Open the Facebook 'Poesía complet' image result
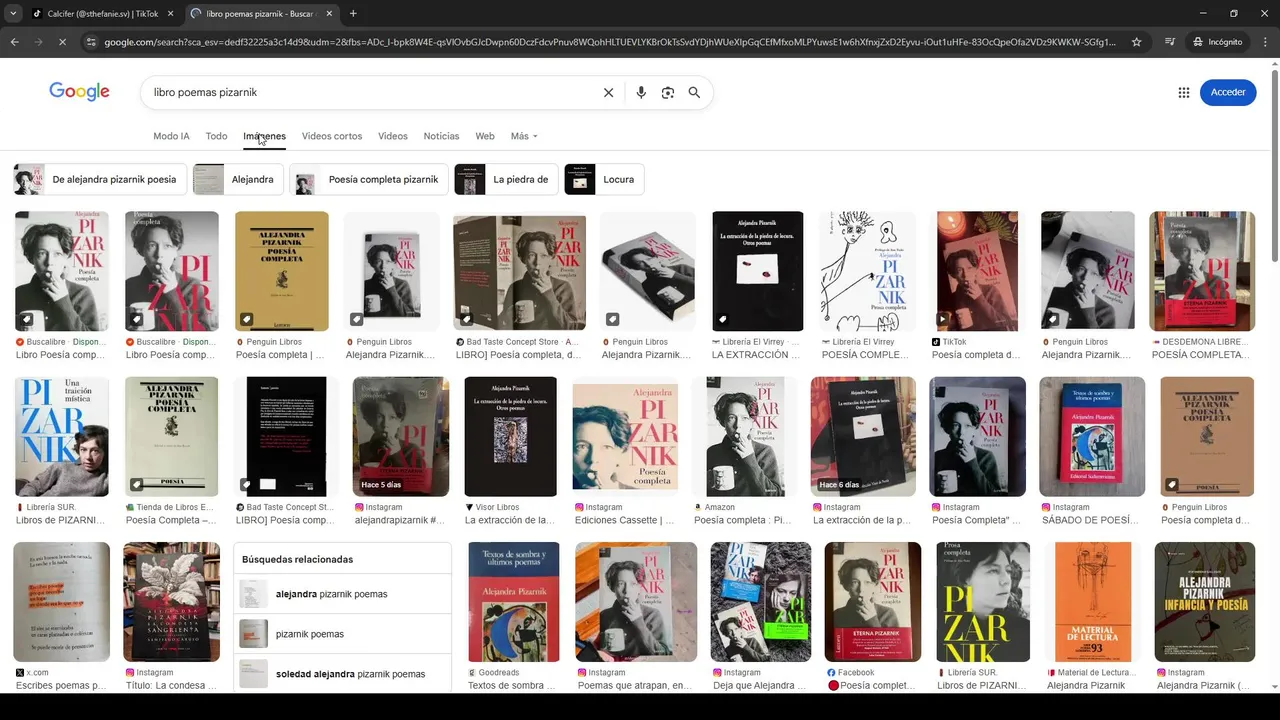The width and height of the screenshot is (1280, 720). pos(871,602)
